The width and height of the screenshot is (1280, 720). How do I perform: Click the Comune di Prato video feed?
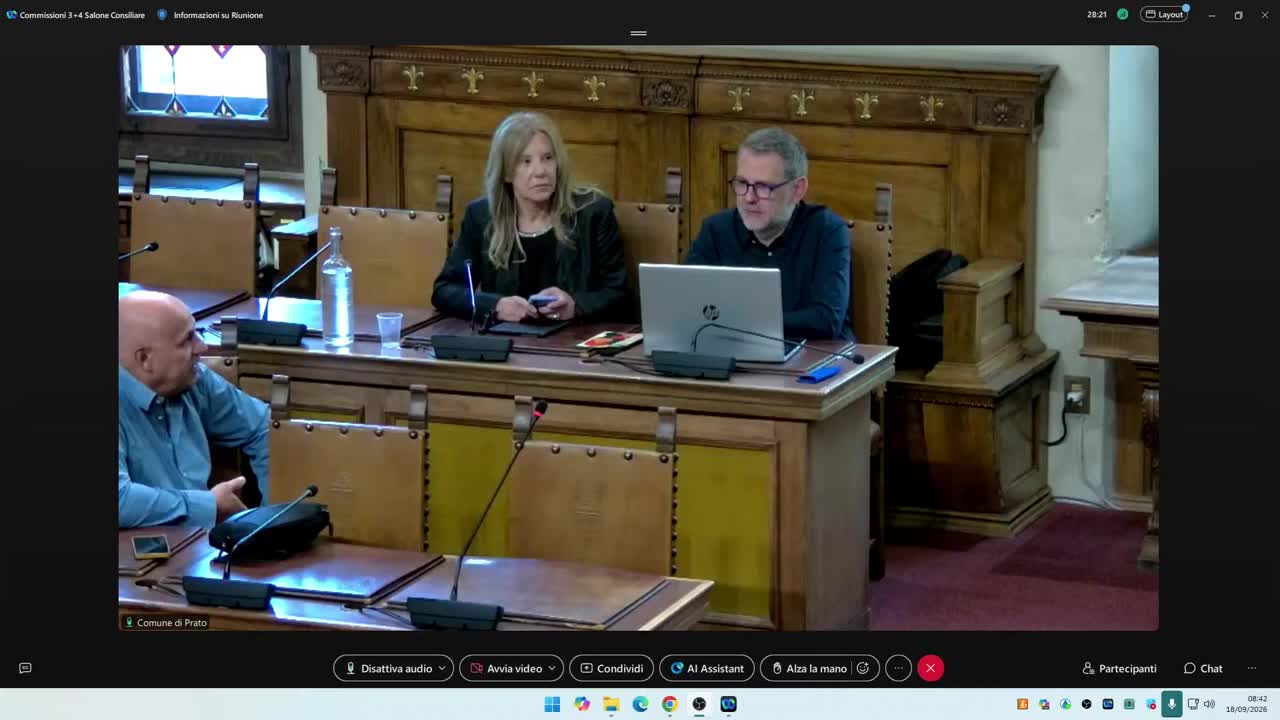pos(639,338)
